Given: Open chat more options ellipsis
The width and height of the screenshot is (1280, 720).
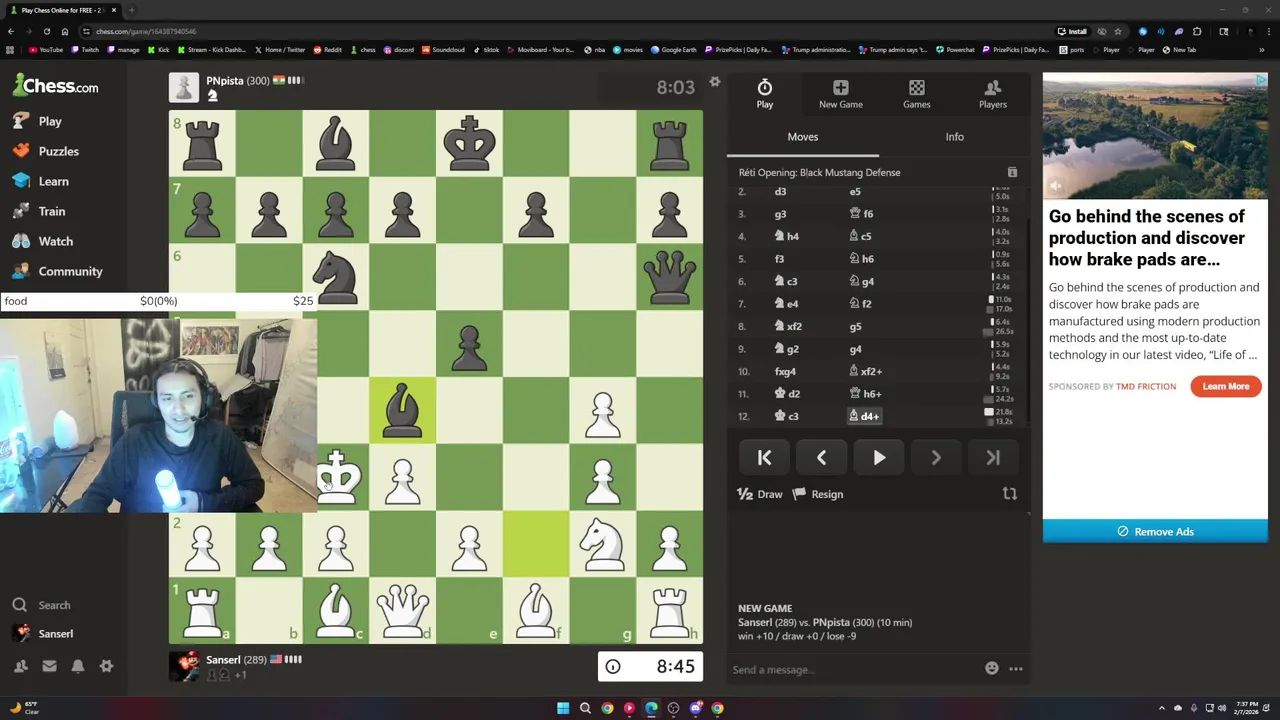Looking at the screenshot, I should pos(1016,669).
